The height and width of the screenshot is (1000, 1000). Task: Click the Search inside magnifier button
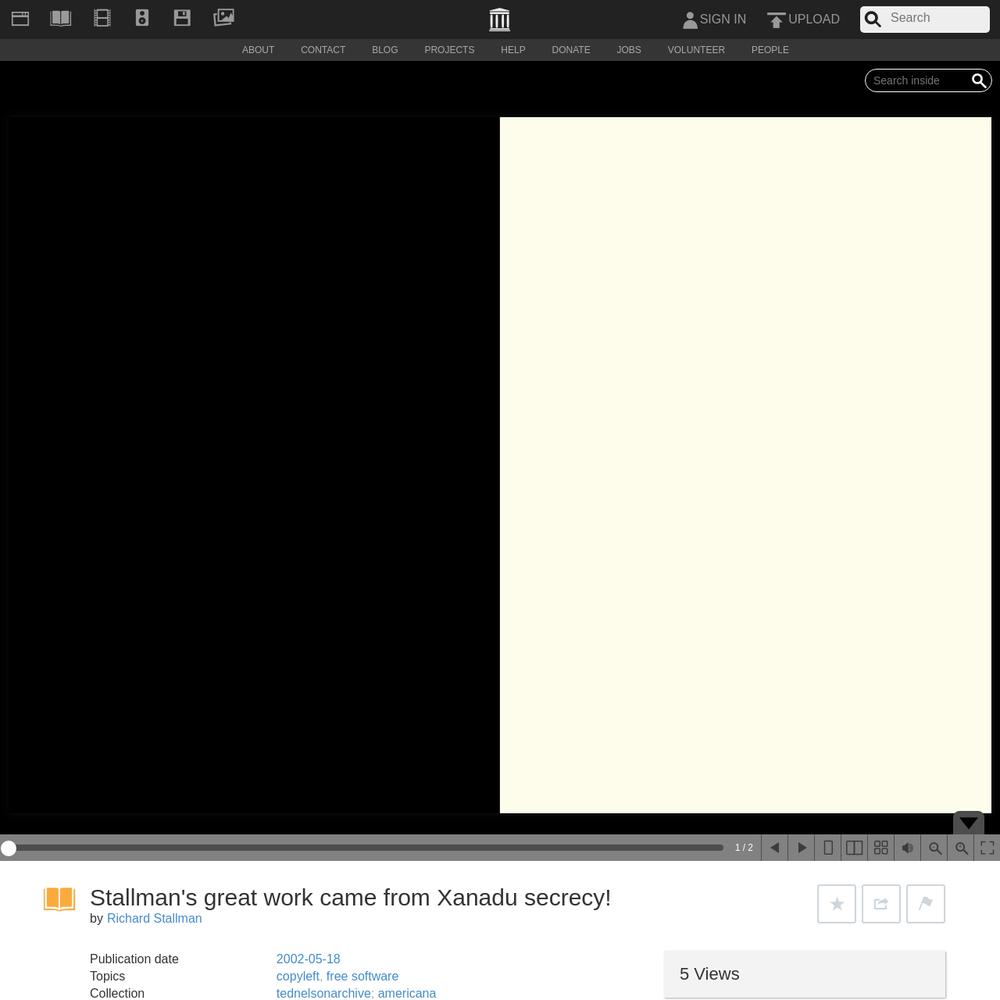[x=979, y=80]
